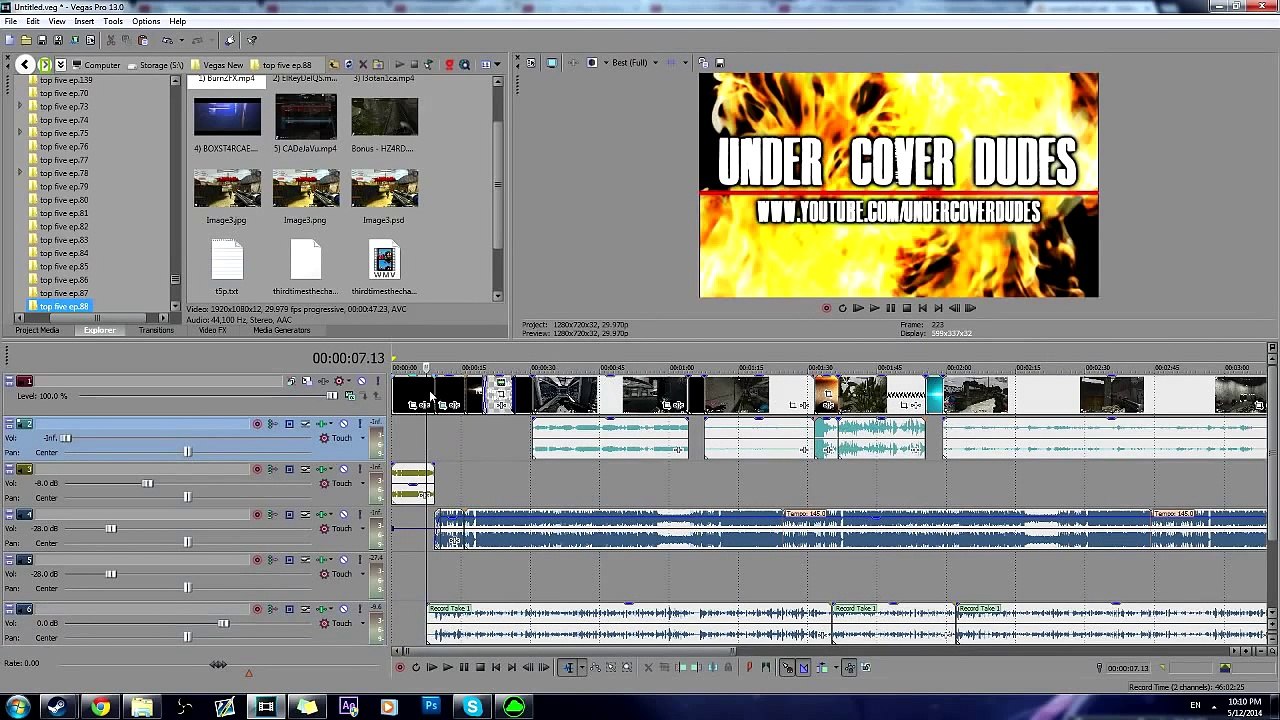
Task: Expand the top five ep.73 folder
Action: point(20,106)
